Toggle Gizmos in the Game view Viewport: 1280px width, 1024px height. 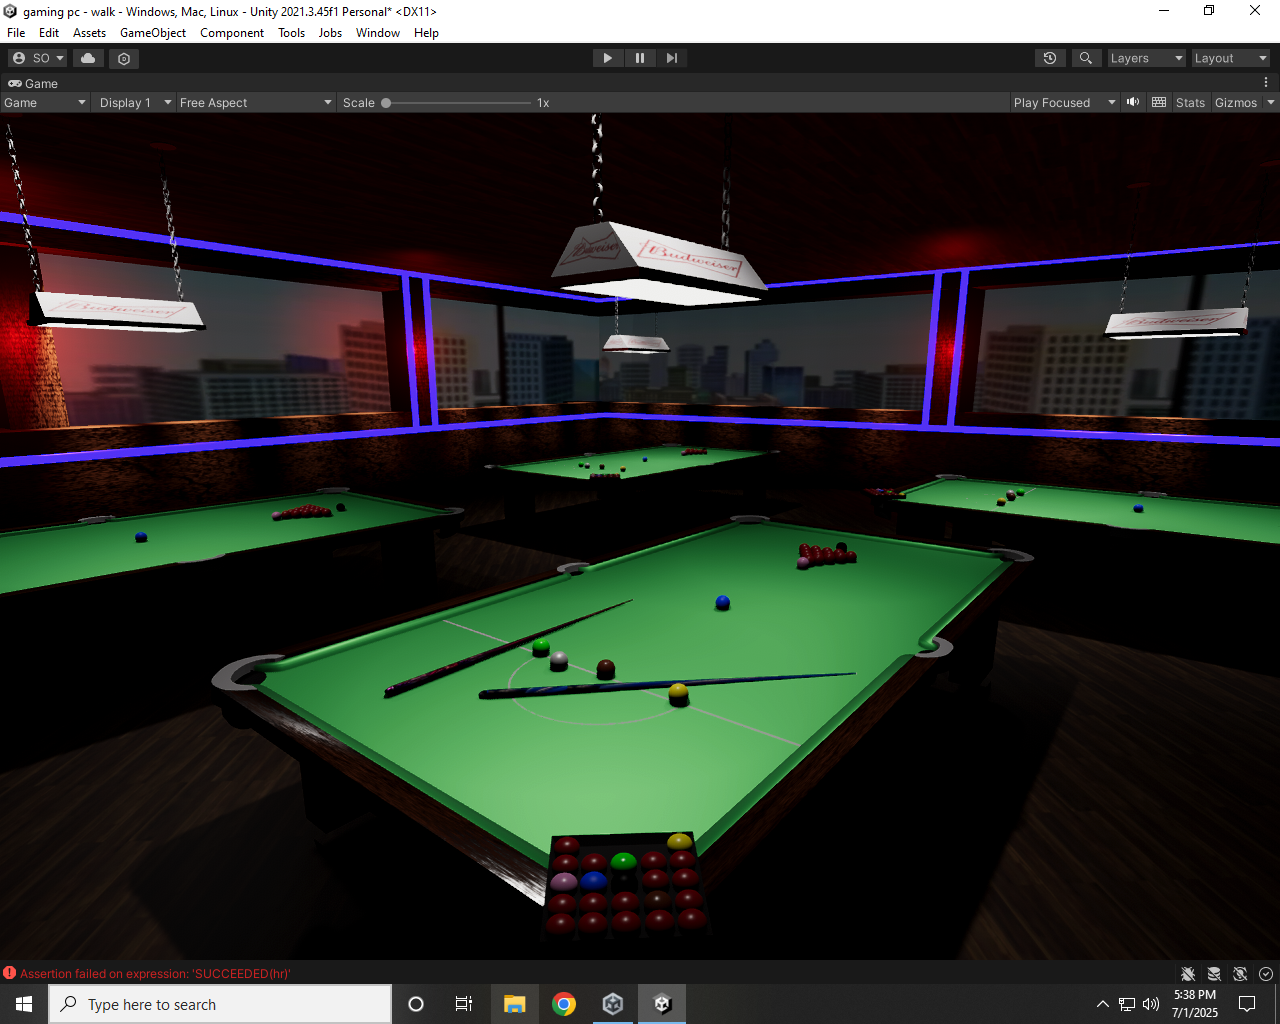1236,102
